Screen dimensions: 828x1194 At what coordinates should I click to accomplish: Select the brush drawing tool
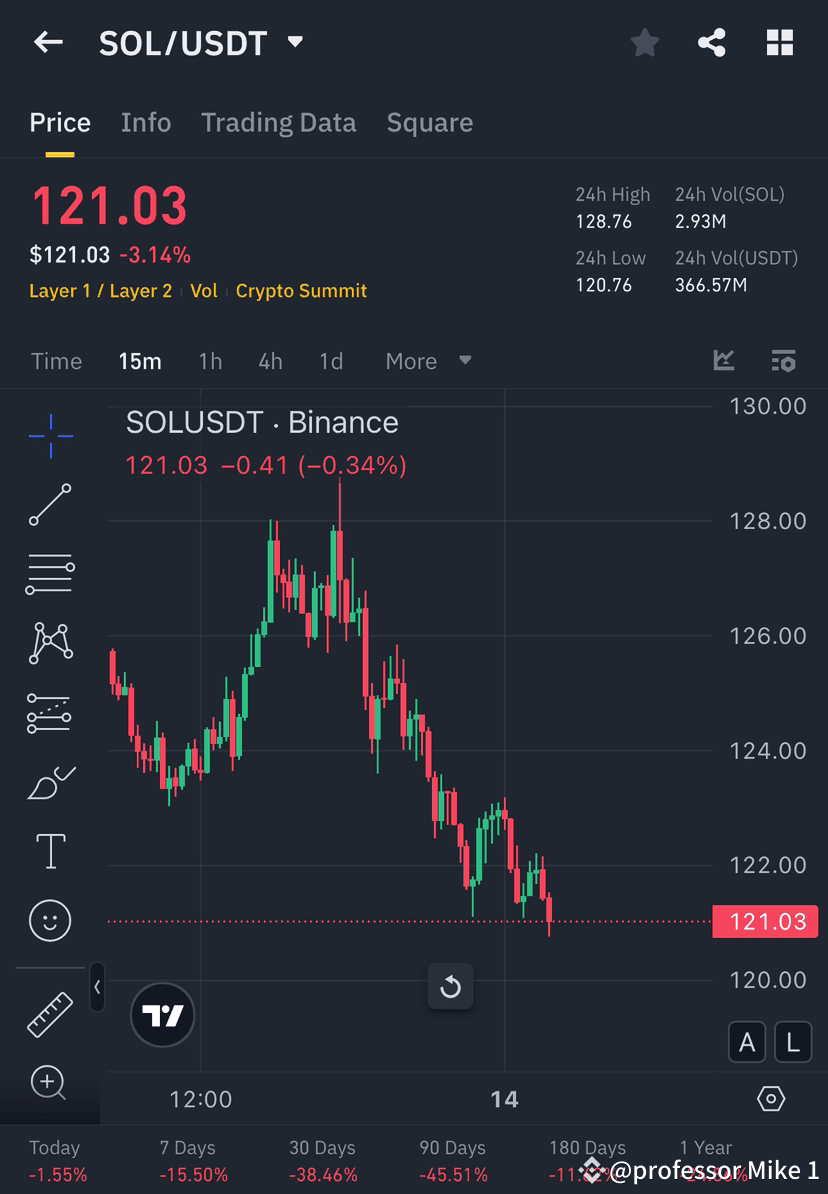(50, 781)
